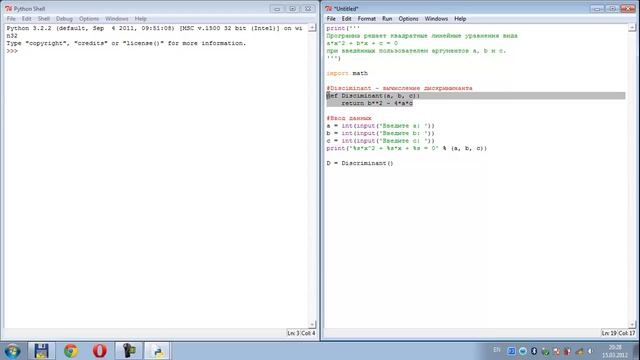Click the Python Shell window title icon
This screenshot has height=360, width=640.
[8, 9]
